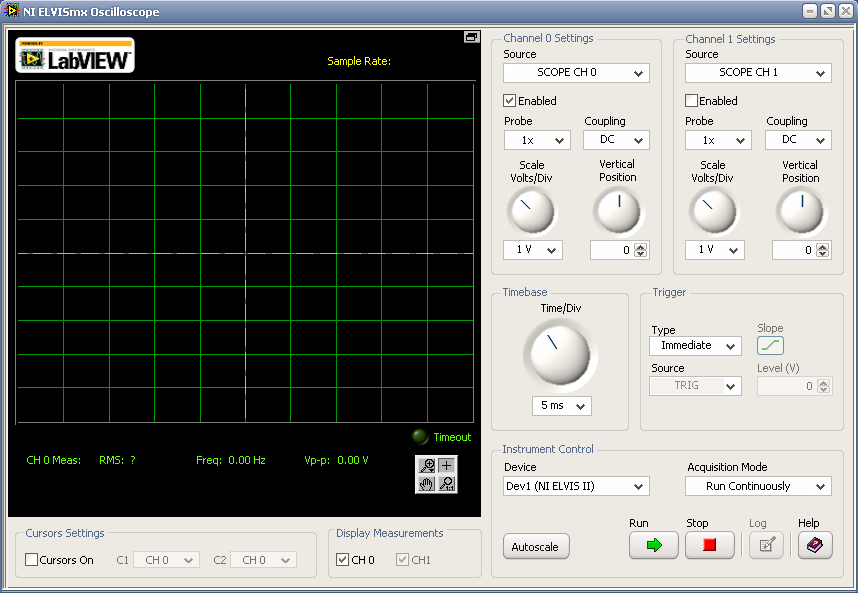Click the graph pop-out icon above the scope display

click(471, 37)
